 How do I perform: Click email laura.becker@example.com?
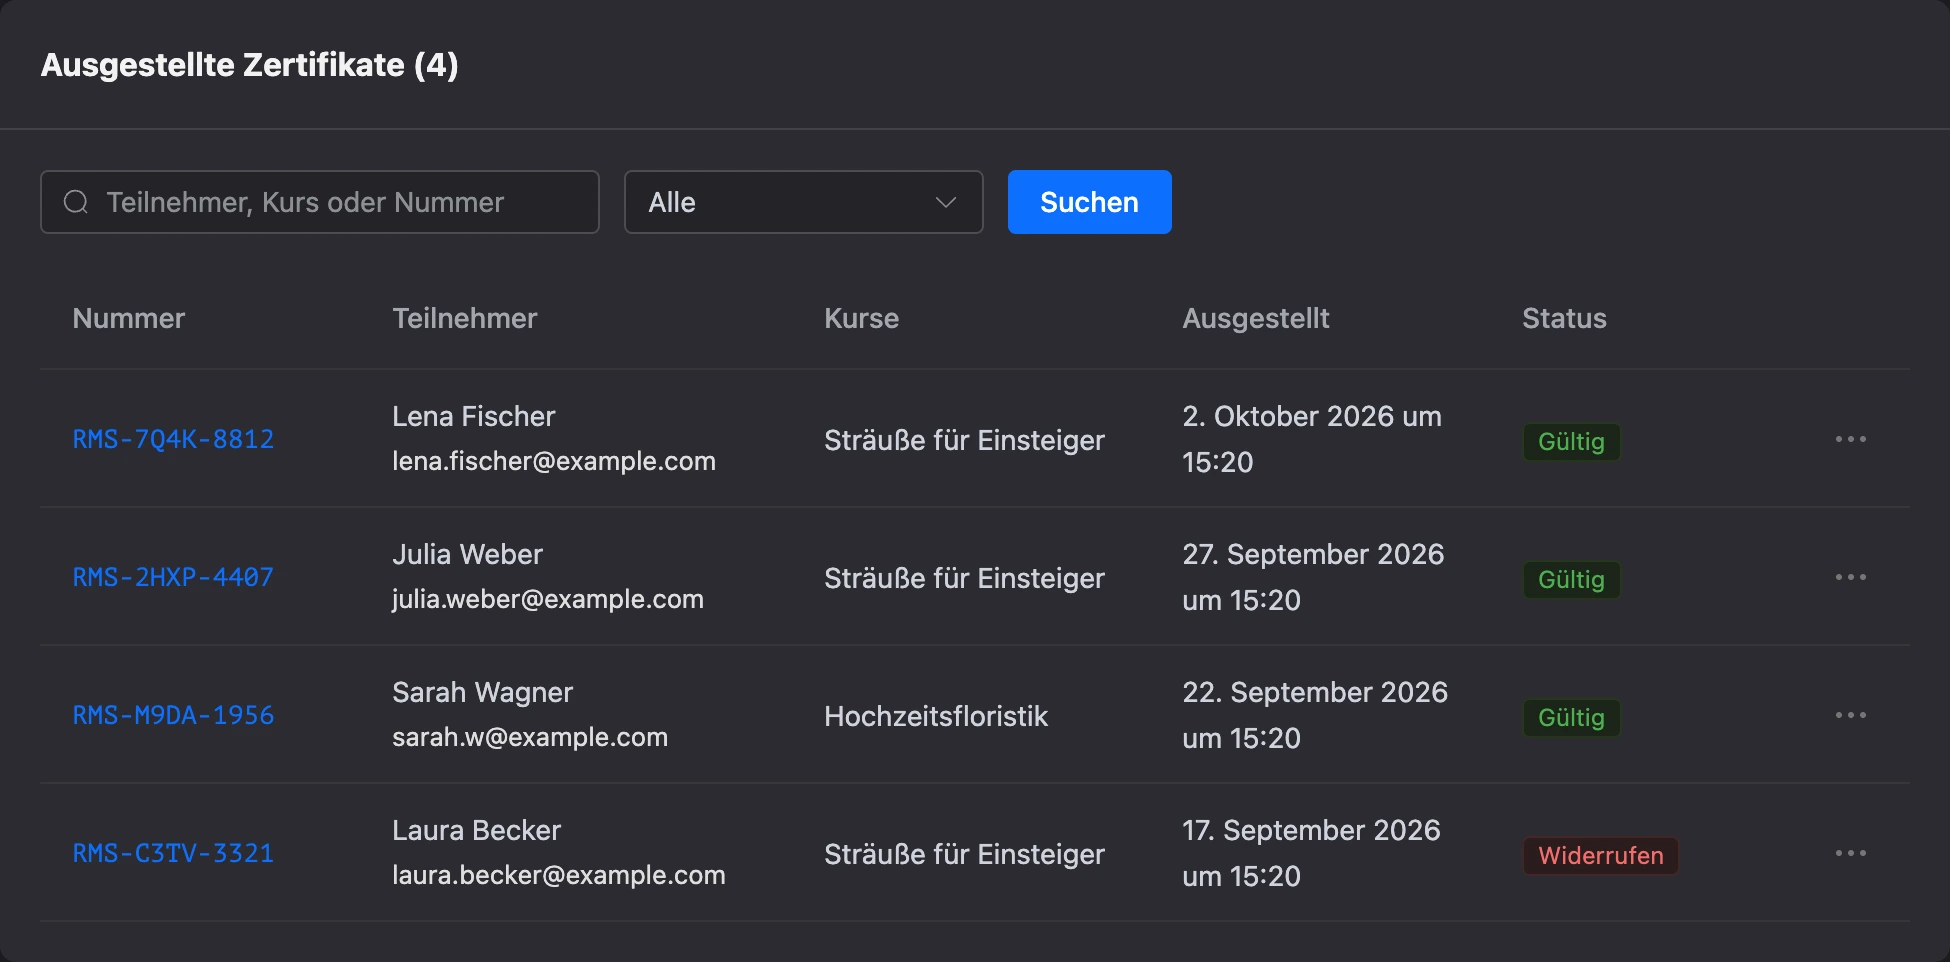click(x=559, y=875)
